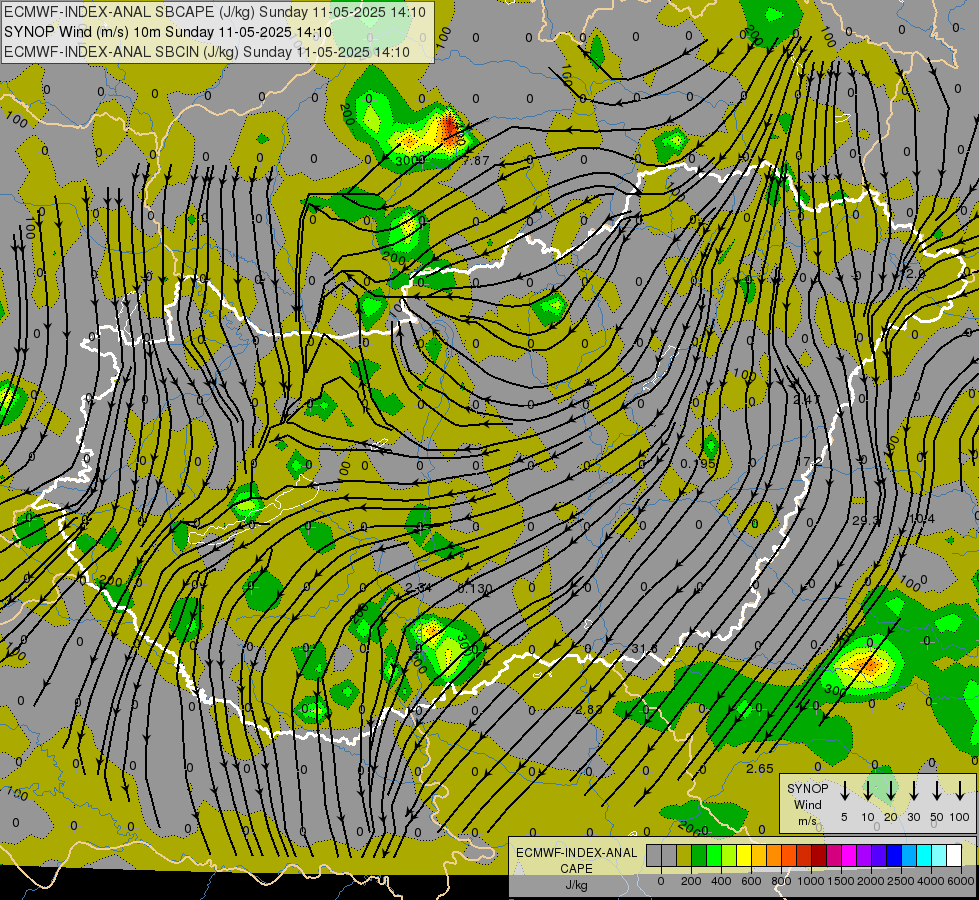Click the 17.2 value on the map
Image resolution: width=979 pixels, height=900 pixels.
click(x=809, y=462)
